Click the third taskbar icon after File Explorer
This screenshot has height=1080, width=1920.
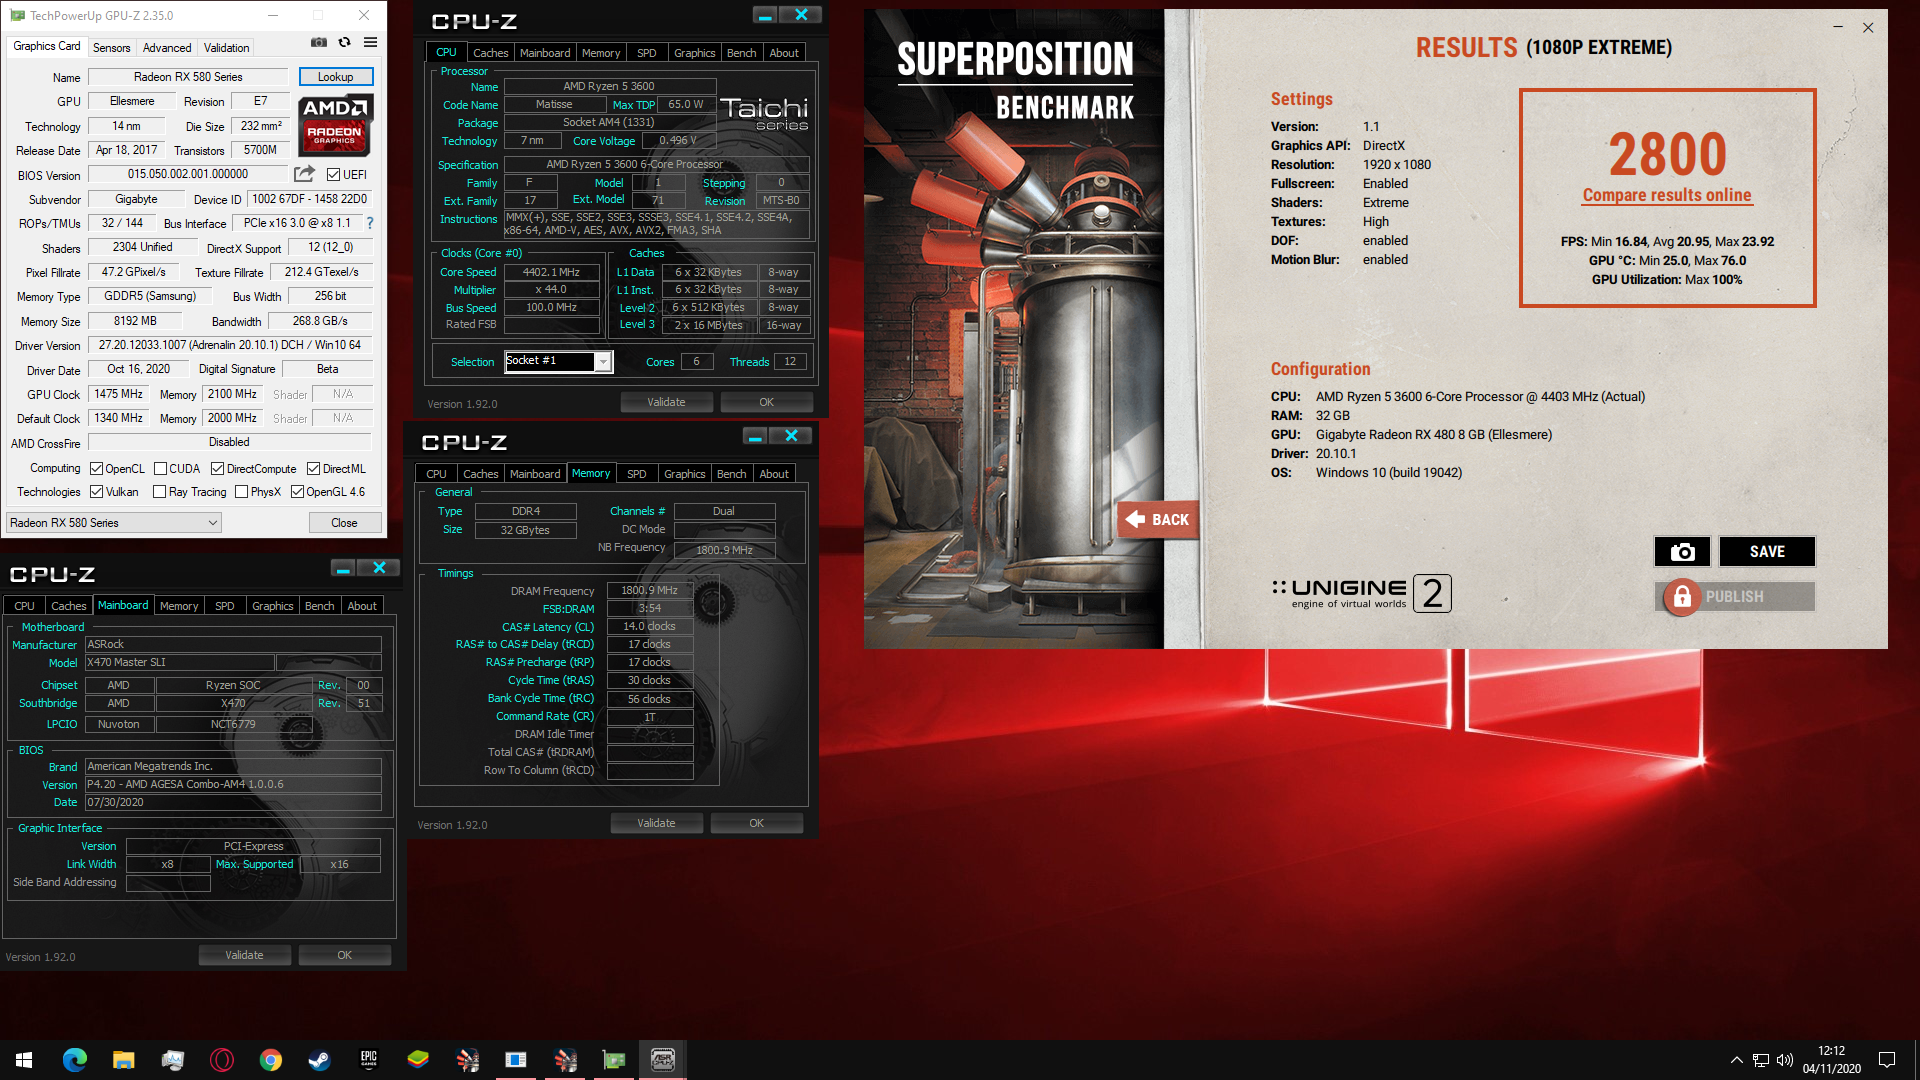(x=270, y=1060)
